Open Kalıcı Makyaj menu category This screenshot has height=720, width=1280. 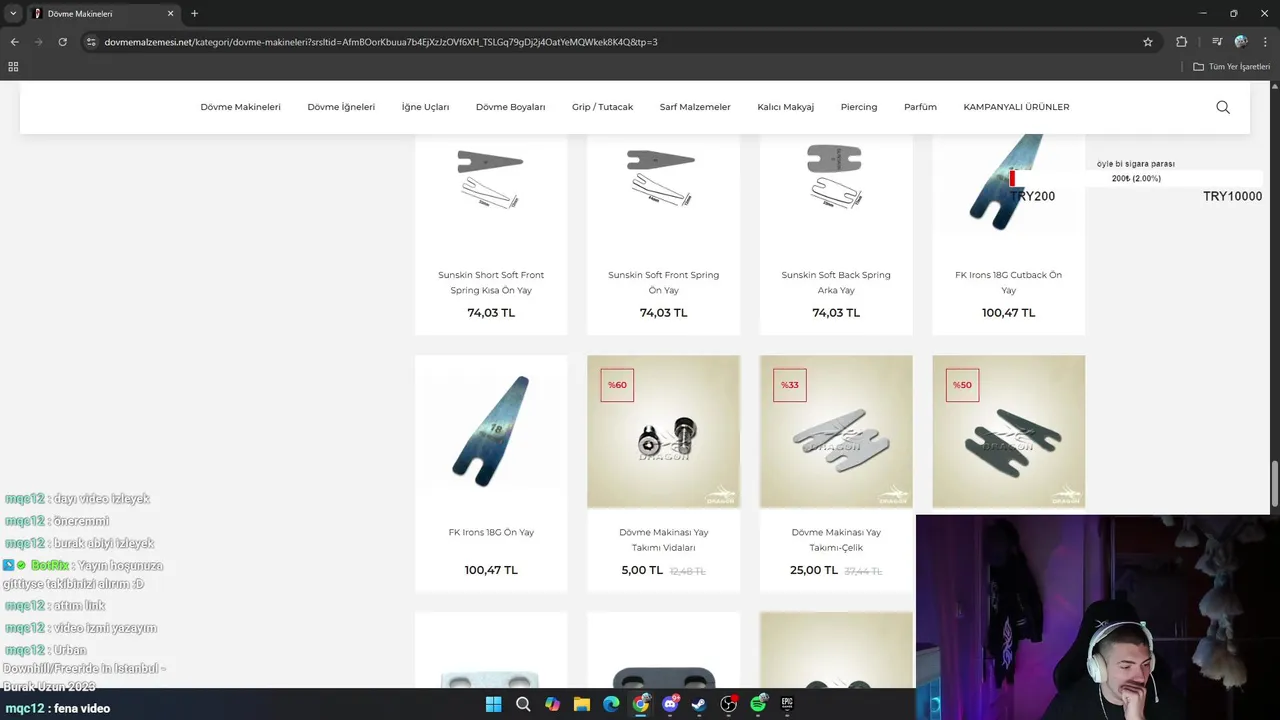[x=785, y=107]
